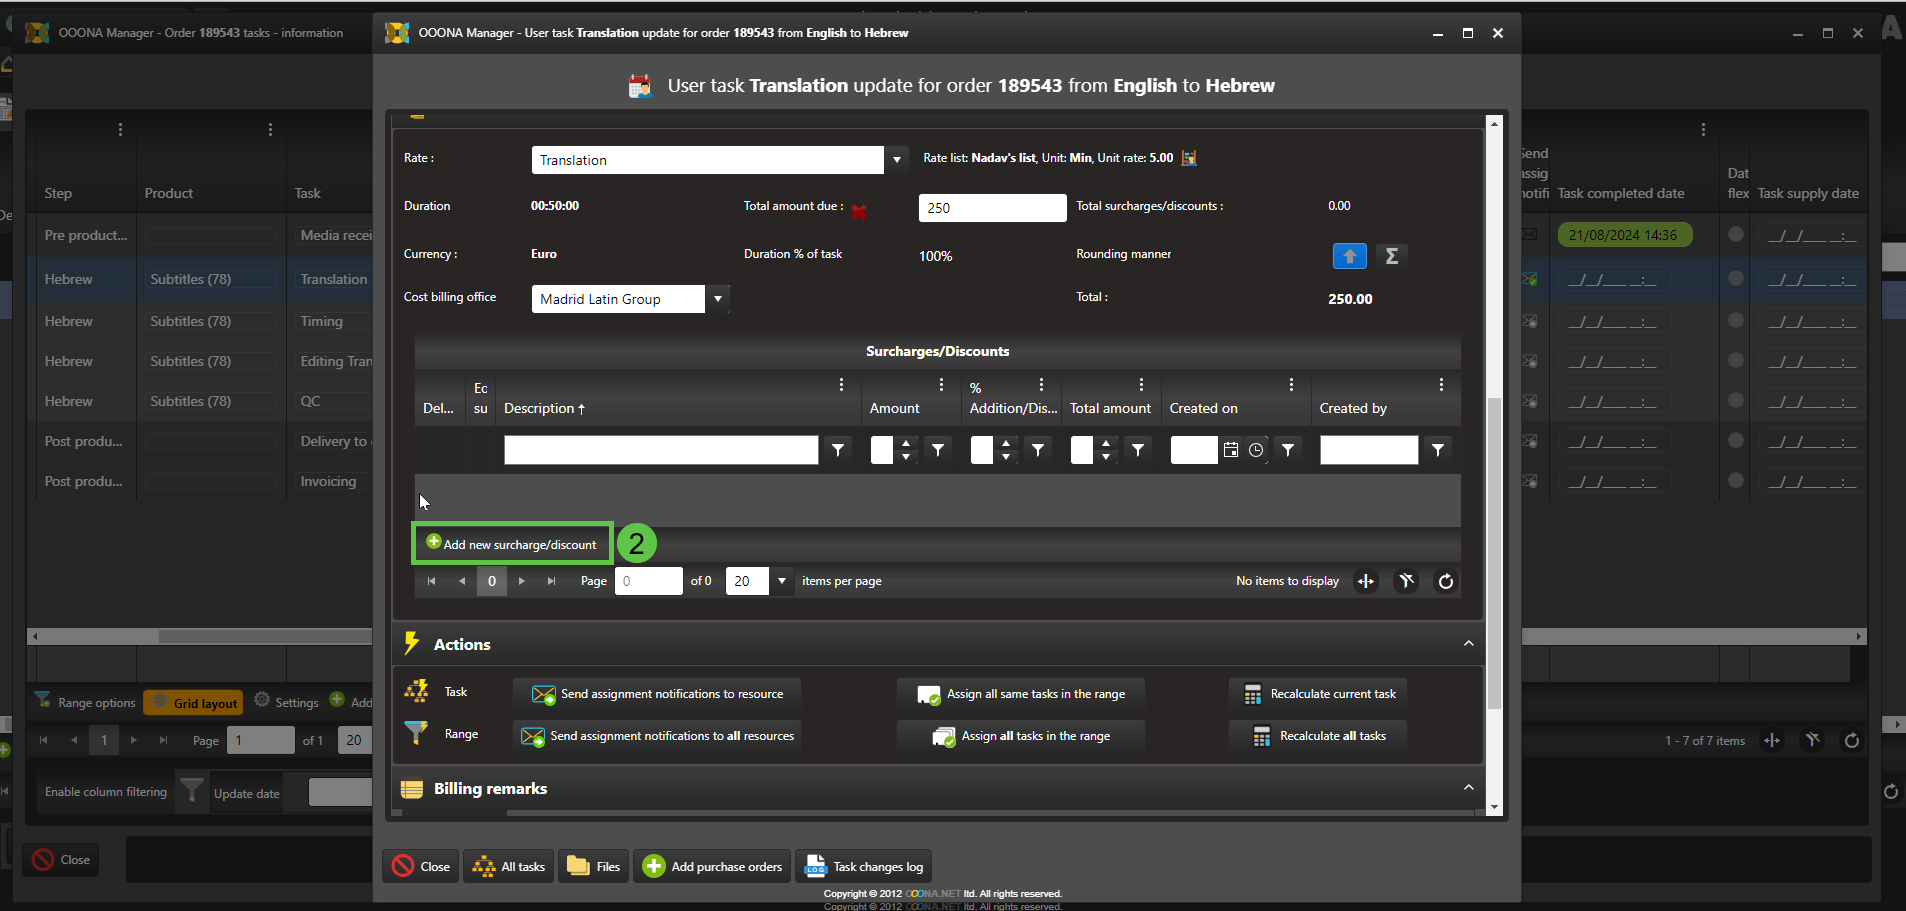Open the Cost billing office dropdown

click(717, 299)
